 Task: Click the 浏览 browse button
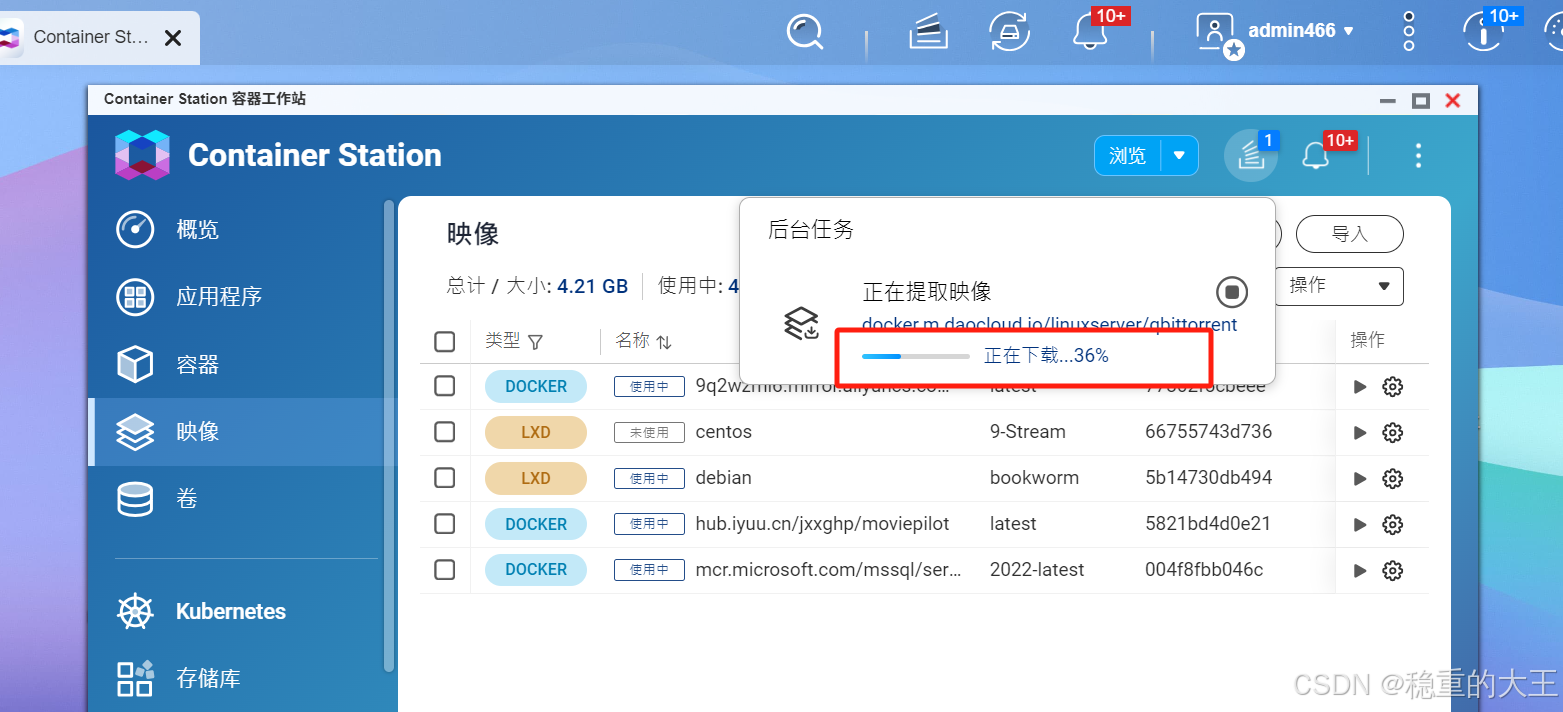(x=1127, y=155)
